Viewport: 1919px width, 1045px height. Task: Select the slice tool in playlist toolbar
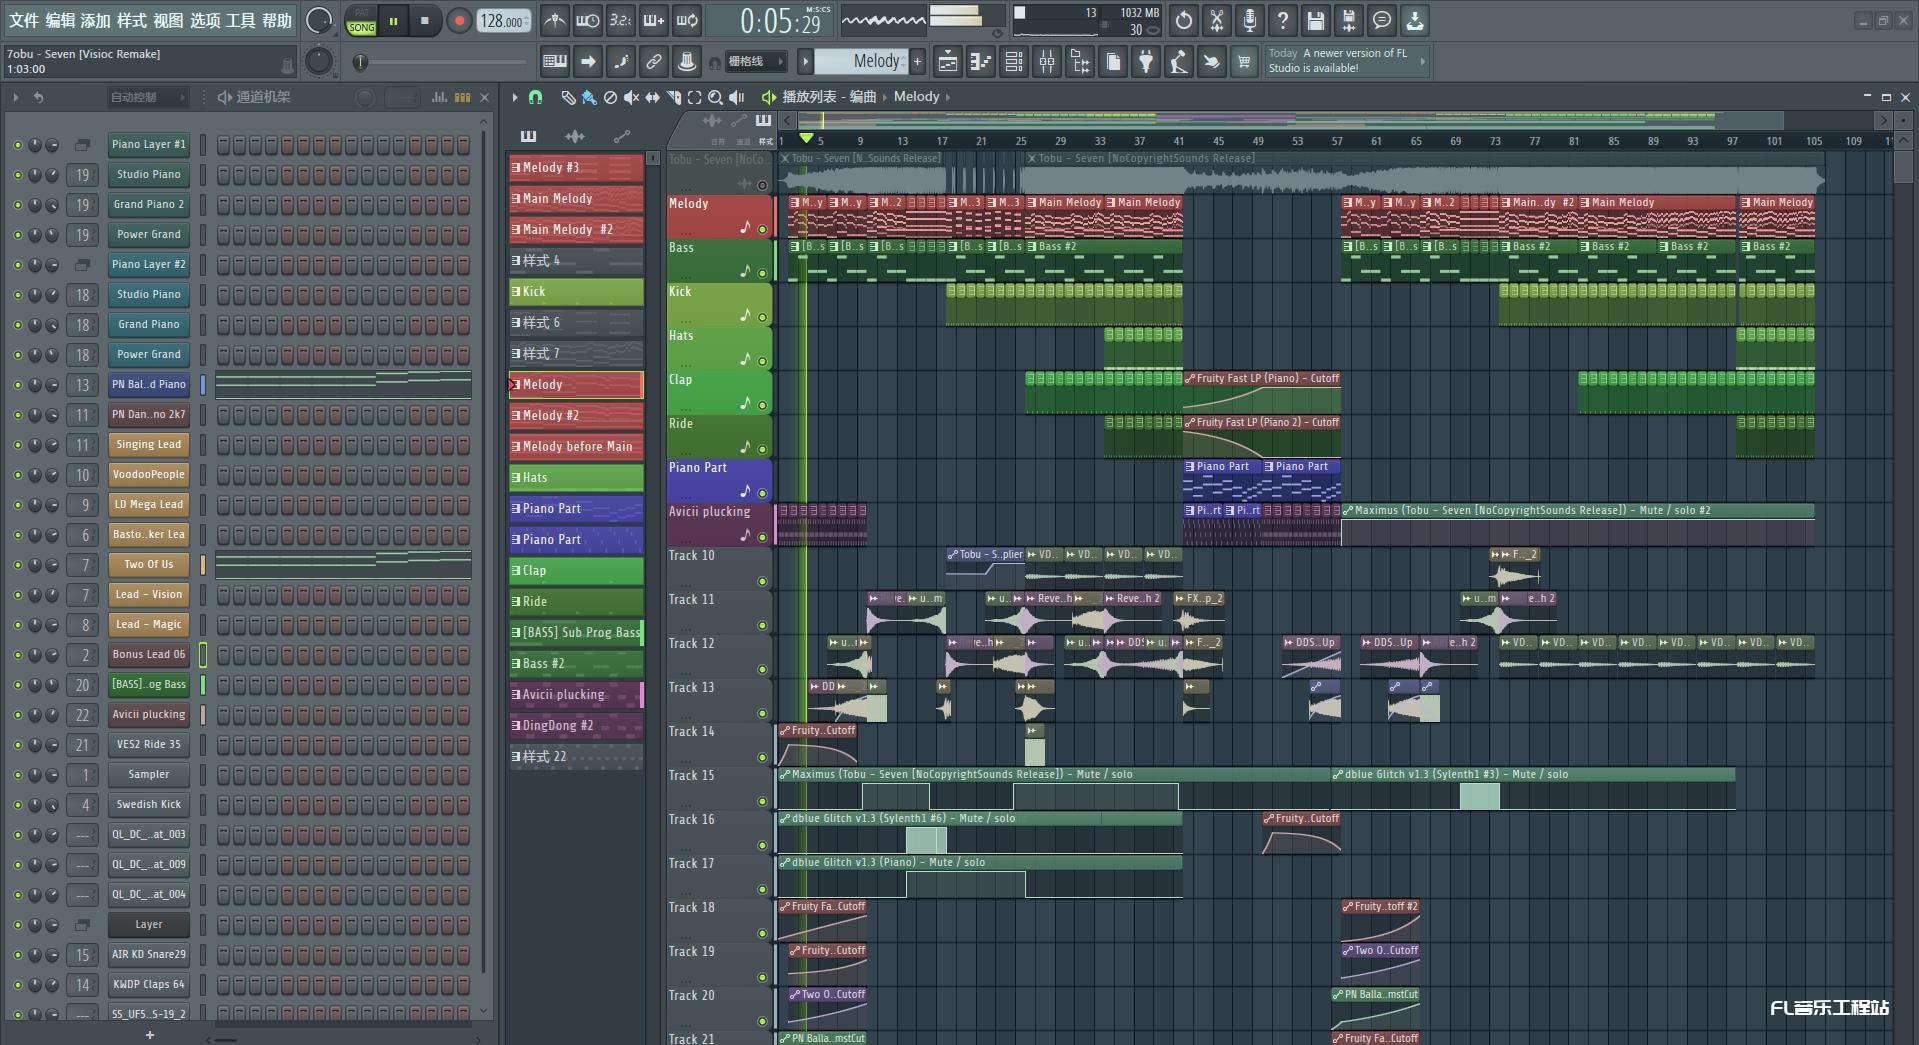click(673, 97)
